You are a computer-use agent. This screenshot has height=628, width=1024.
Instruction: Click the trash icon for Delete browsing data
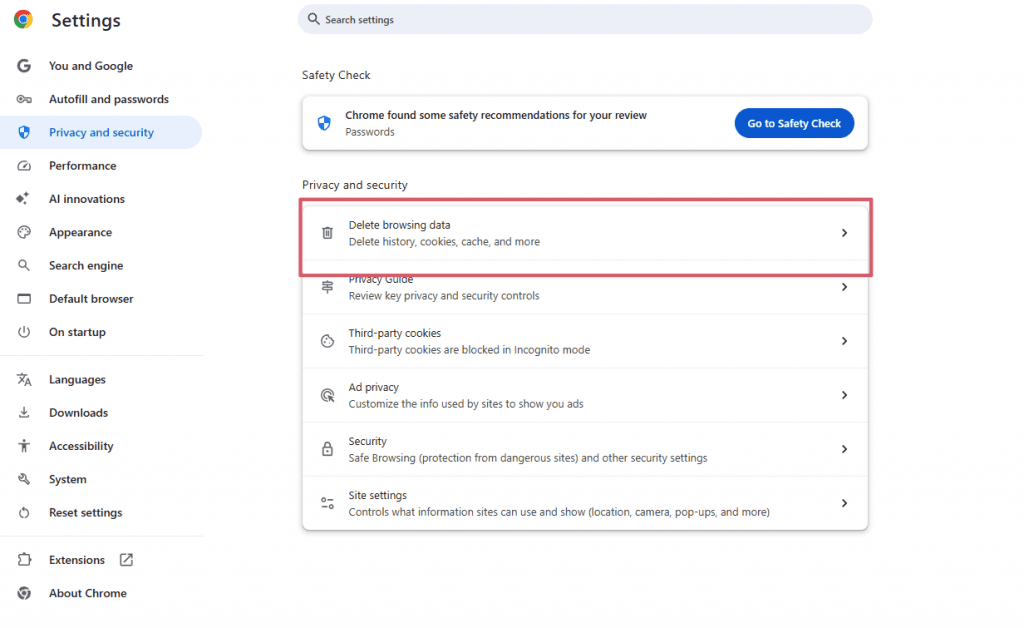[327, 233]
